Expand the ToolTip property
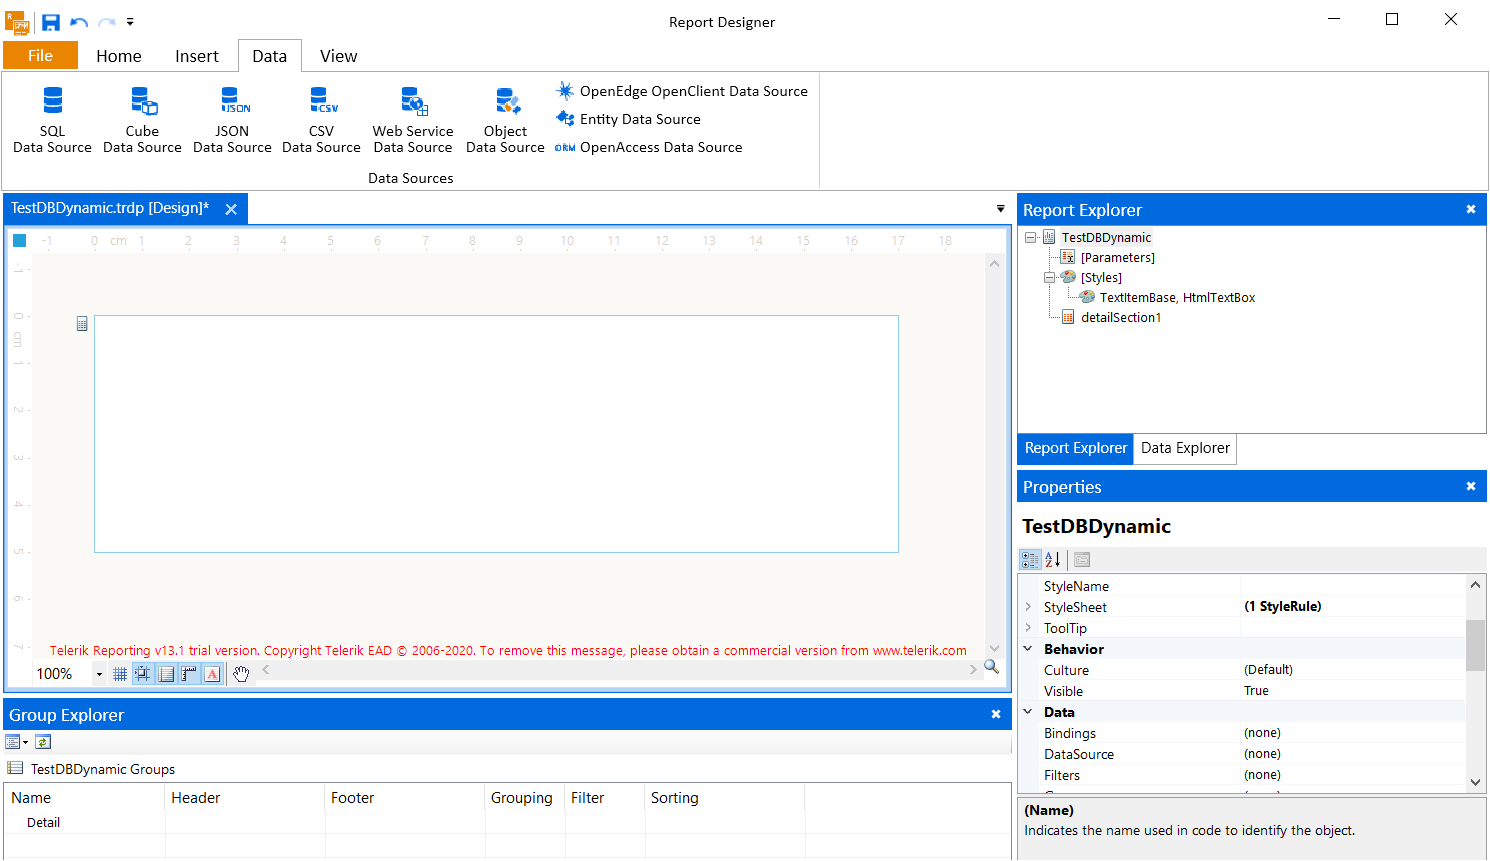1490x861 pixels. click(1028, 628)
